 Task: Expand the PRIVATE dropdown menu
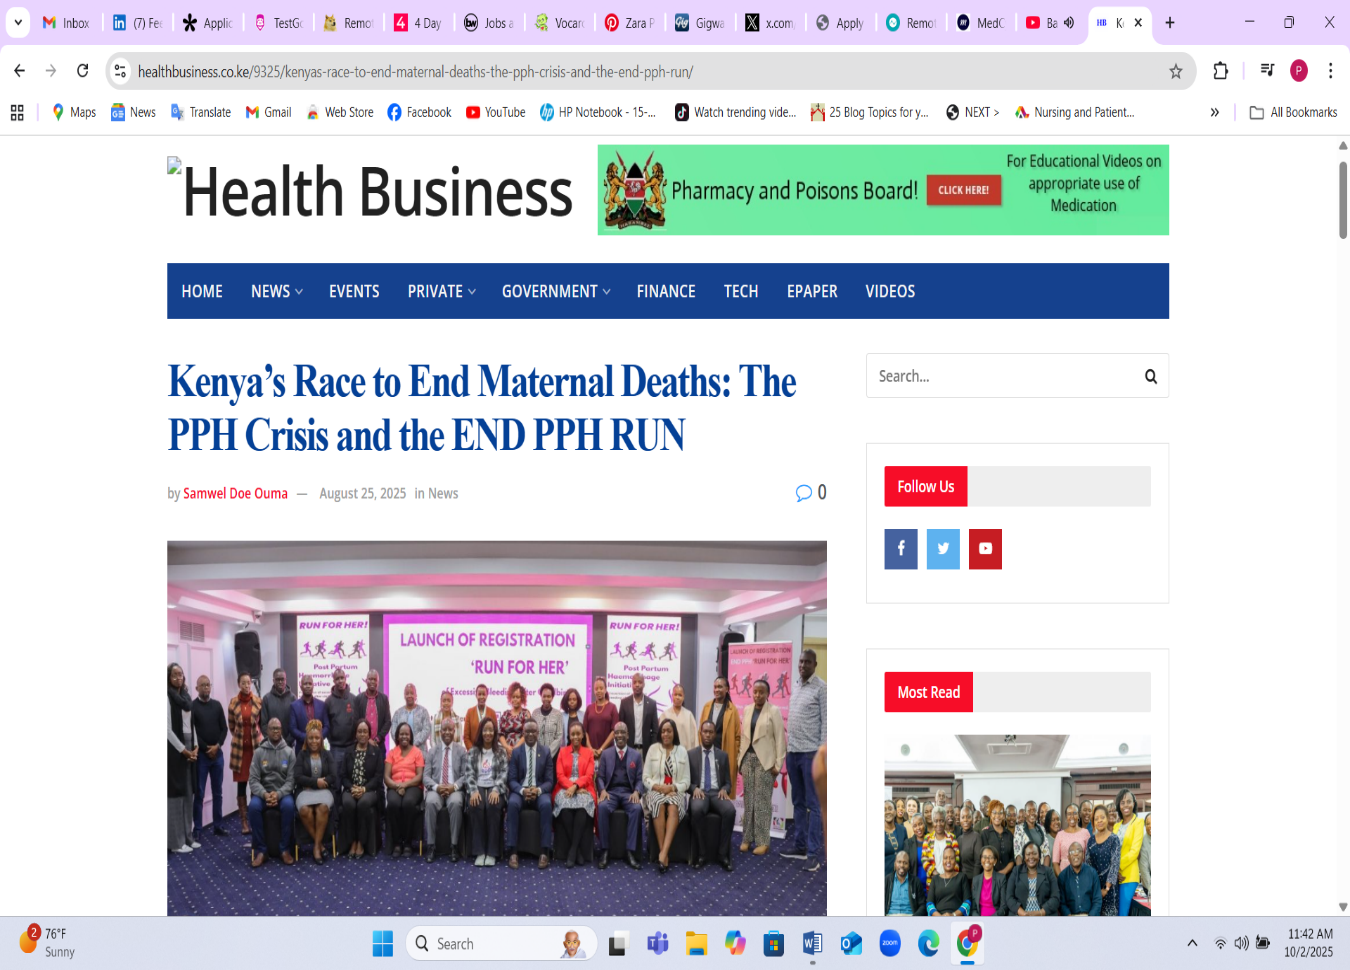441,292
